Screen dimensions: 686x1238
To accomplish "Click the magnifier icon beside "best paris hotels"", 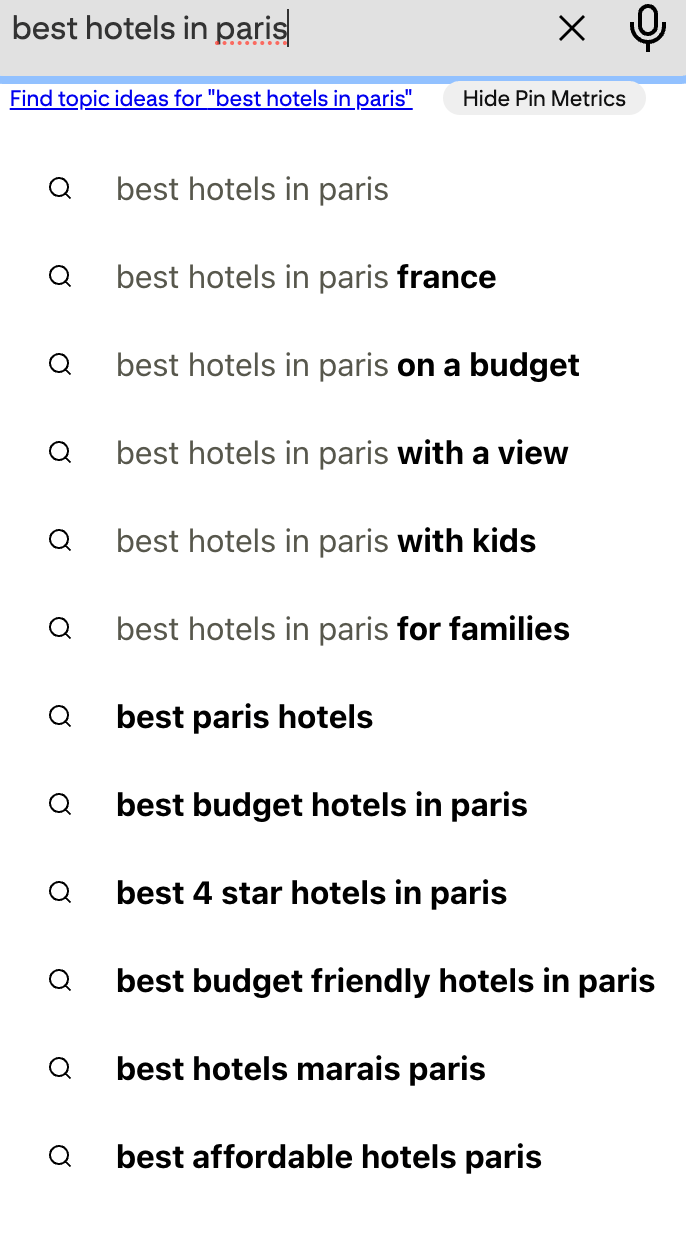I will (x=60, y=717).
